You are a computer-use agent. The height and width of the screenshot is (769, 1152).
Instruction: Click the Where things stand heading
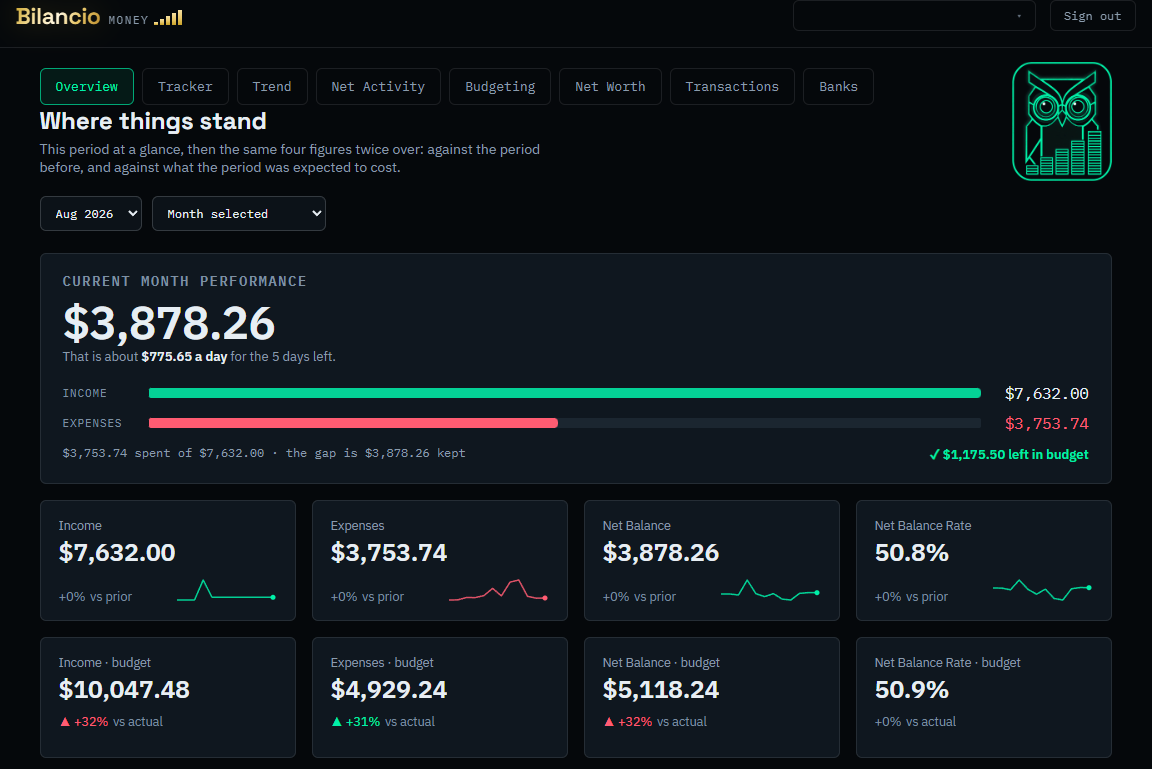pyautogui.click(x=153, y=121)
